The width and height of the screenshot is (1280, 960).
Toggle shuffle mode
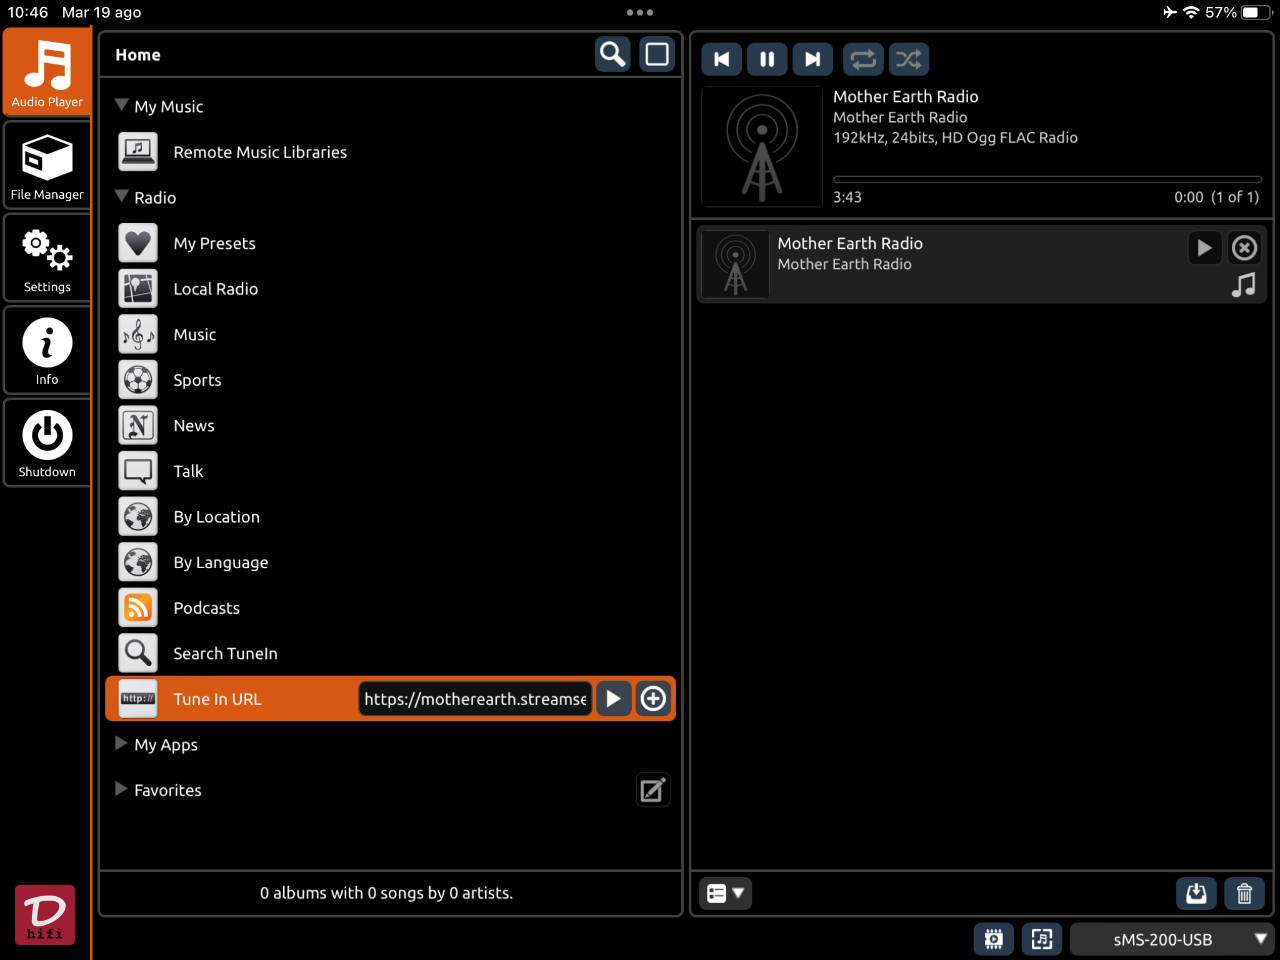[909, 59]
